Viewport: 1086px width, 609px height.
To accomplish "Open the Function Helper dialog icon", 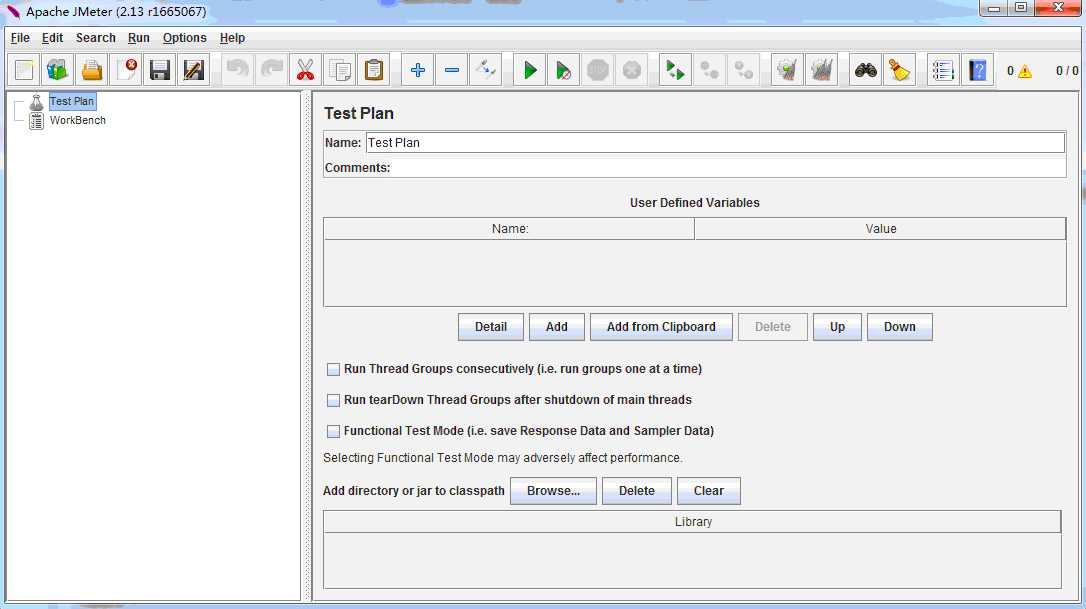I will tap(943, 70).
